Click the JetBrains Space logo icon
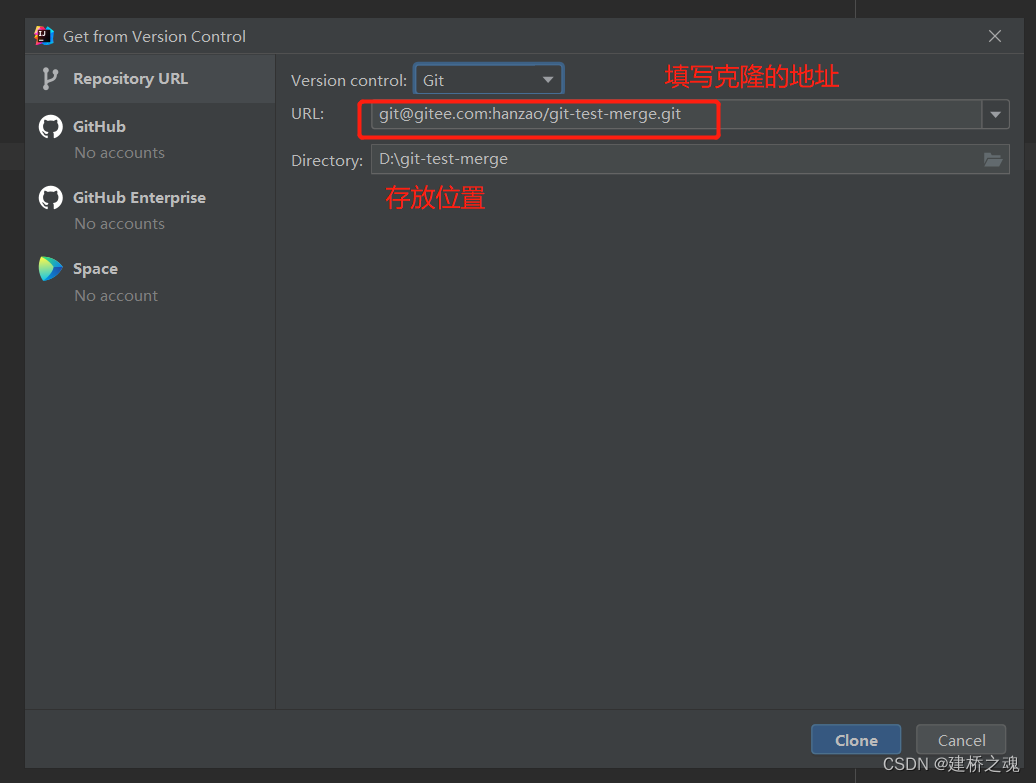This screenshot has height=783, width=1036. click(51, 269)
